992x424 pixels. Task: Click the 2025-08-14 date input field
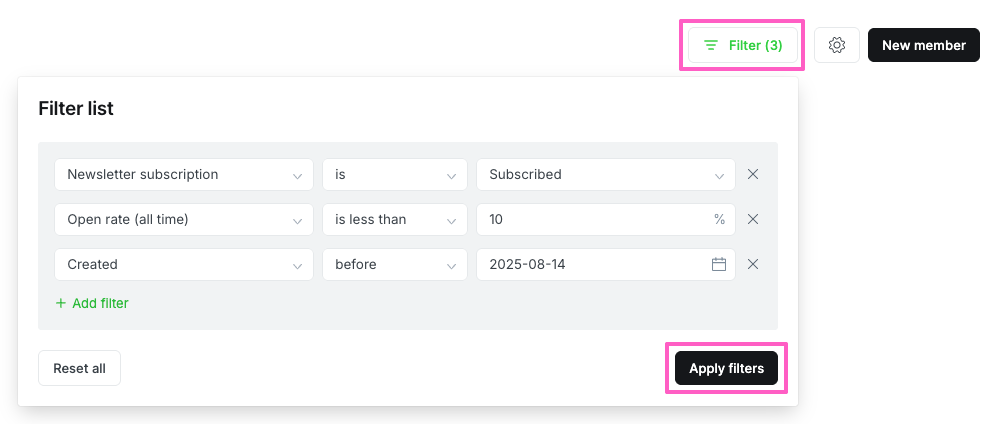coord(590,264)
